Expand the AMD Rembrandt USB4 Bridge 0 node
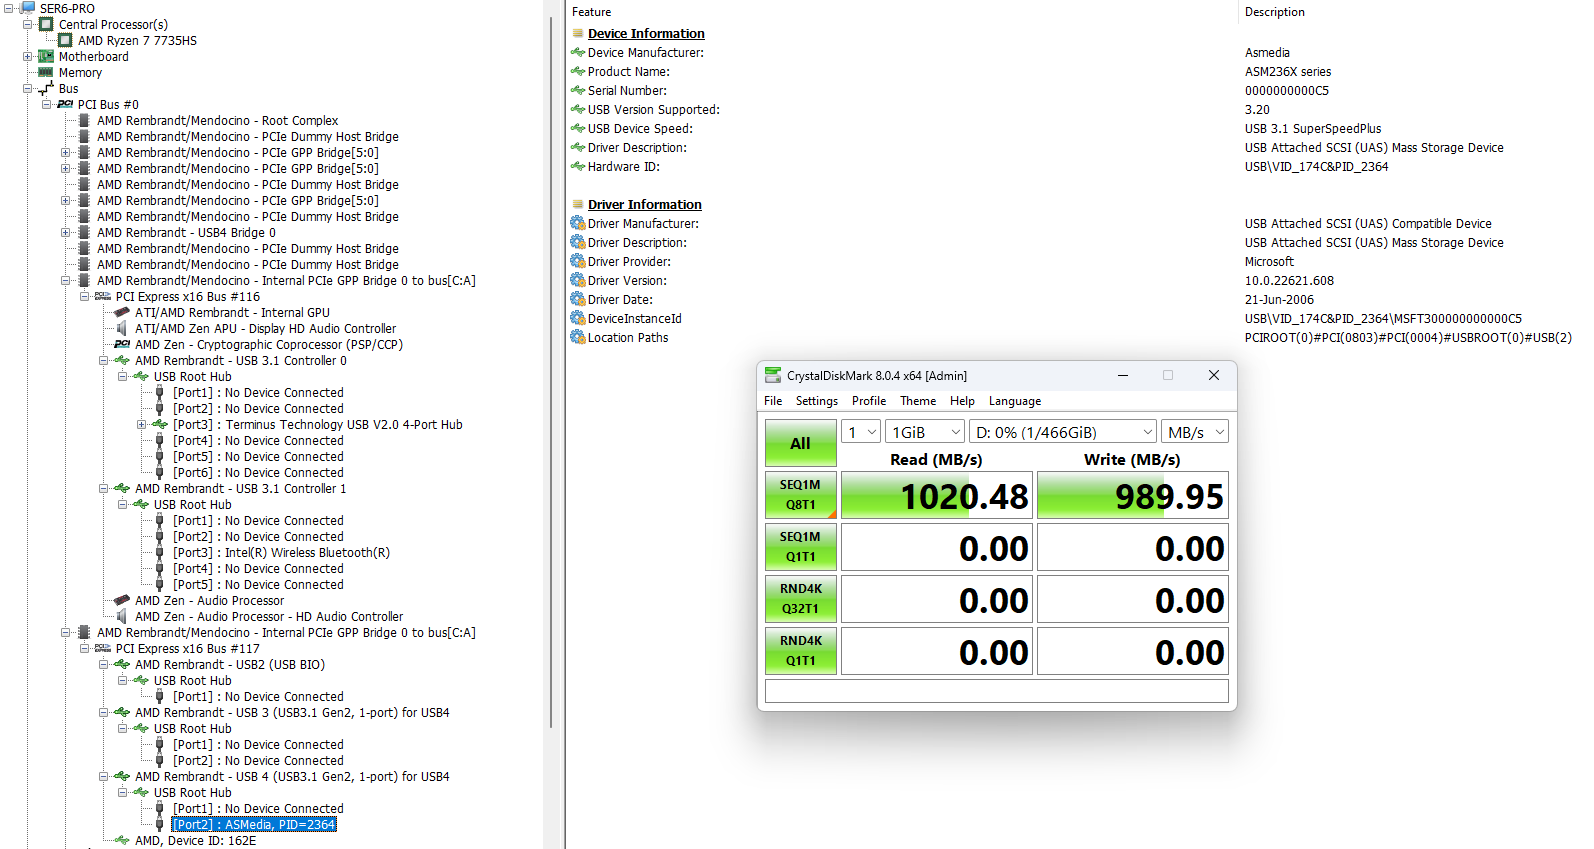Image resolution: width=1594 pixels, height=849 pixels. click(66, 232)
